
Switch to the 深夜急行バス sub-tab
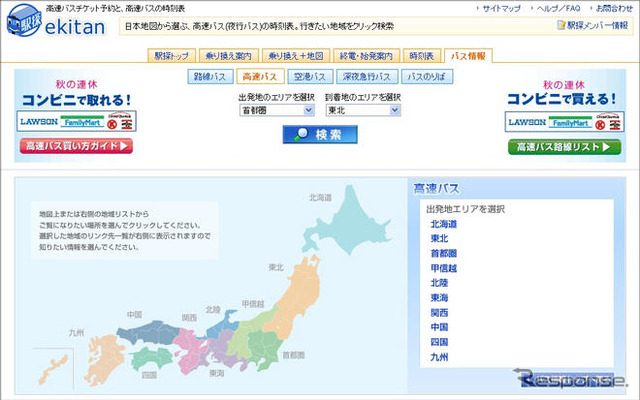[x=365, y=76]
